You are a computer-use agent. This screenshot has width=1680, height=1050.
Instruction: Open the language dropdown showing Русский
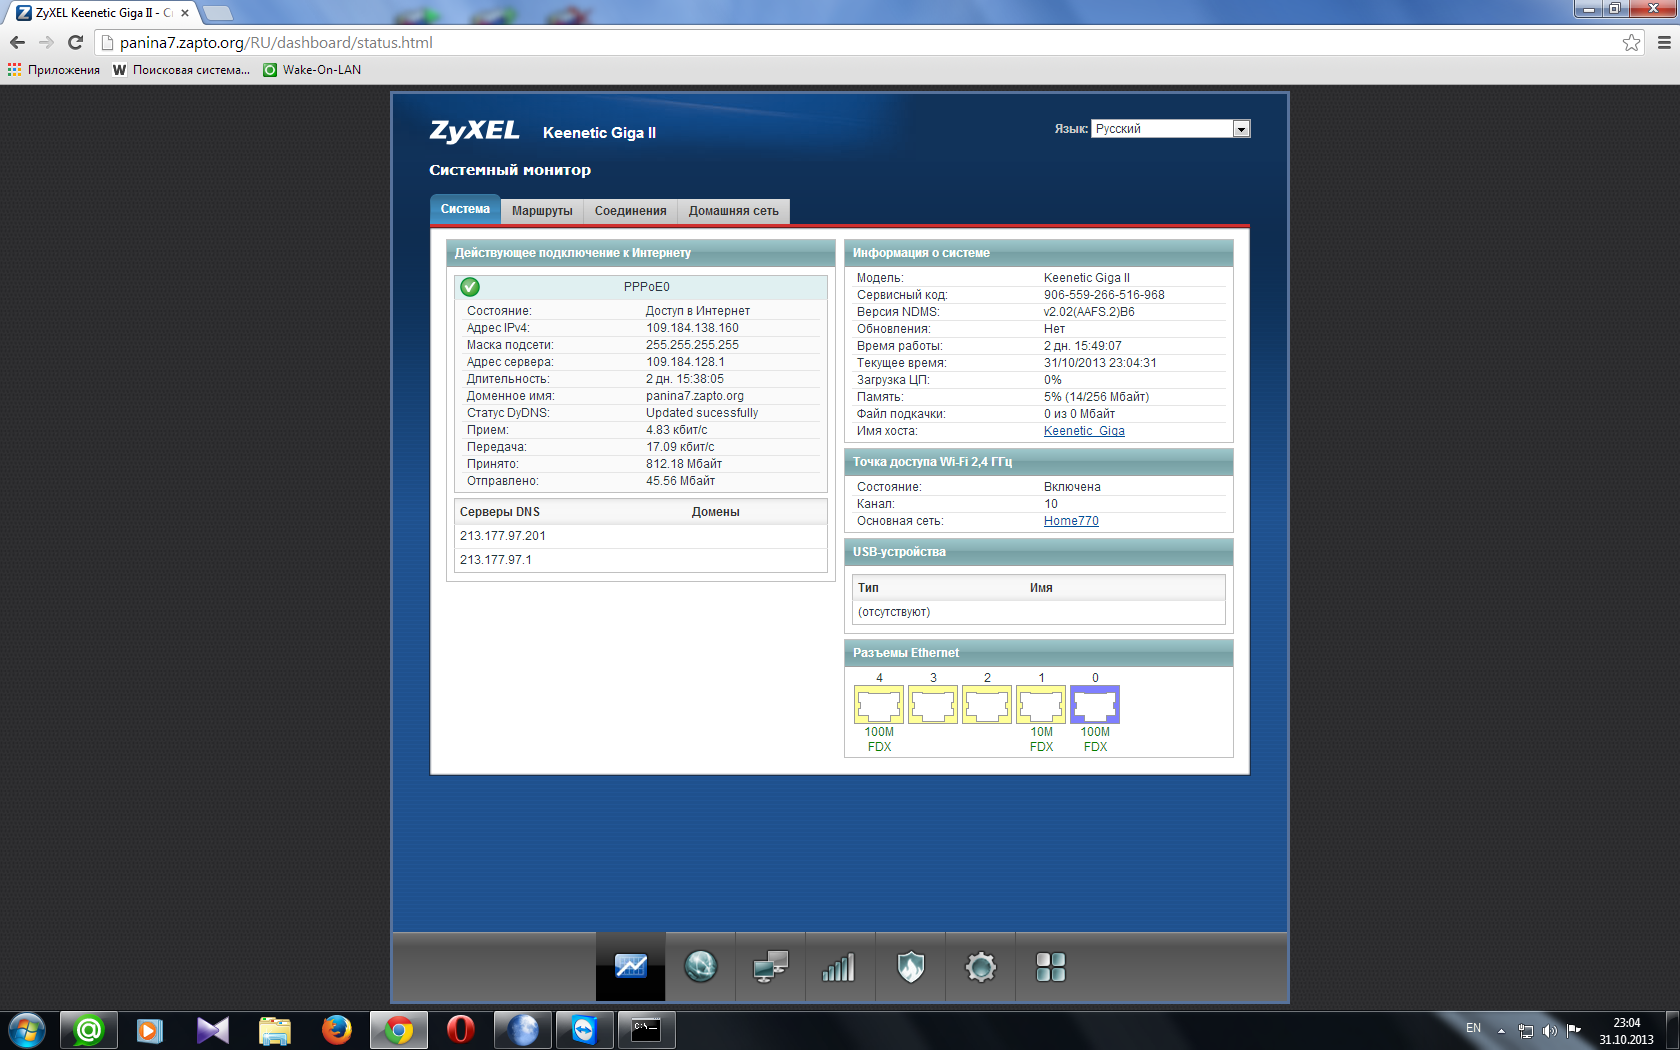pos(1171,129)
